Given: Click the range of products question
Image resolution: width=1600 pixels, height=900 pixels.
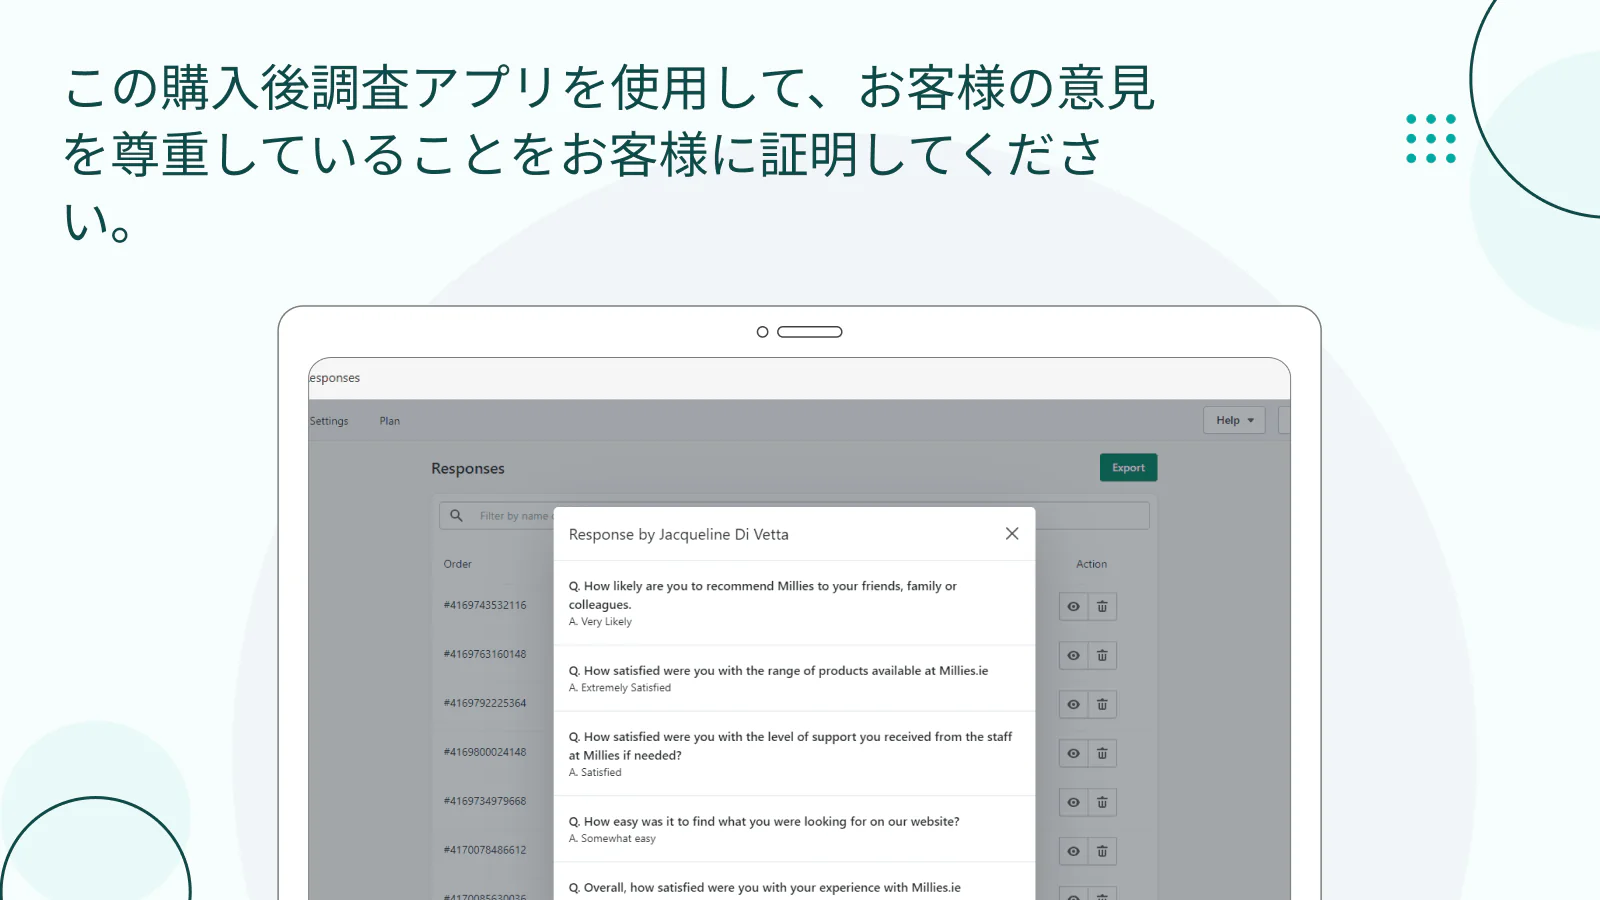Looking at the screenshot, I should tap(778, 671).
